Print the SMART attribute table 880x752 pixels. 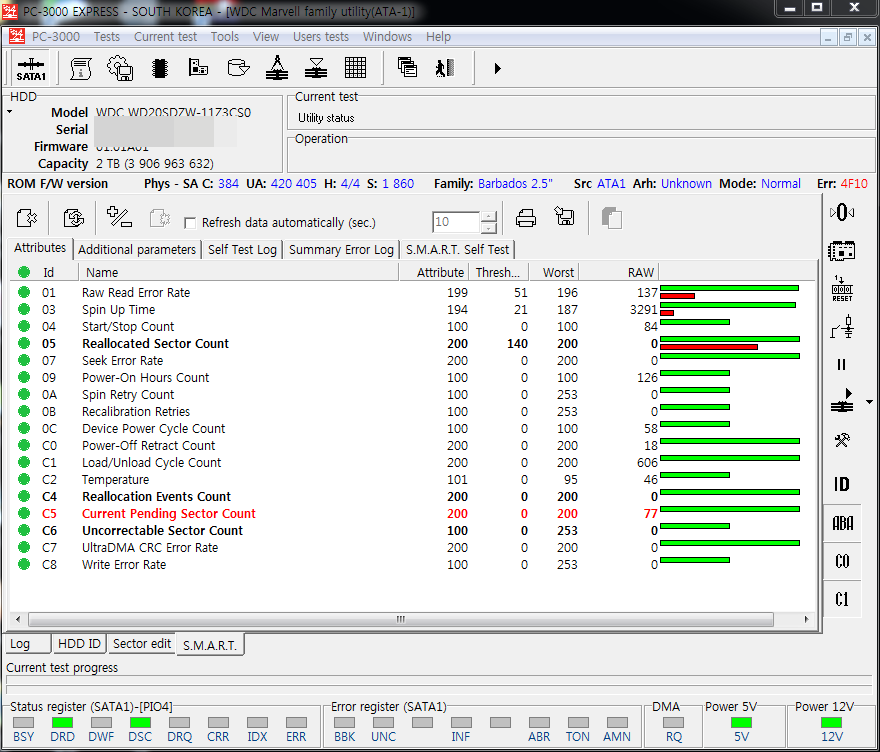tap(526, 218)
